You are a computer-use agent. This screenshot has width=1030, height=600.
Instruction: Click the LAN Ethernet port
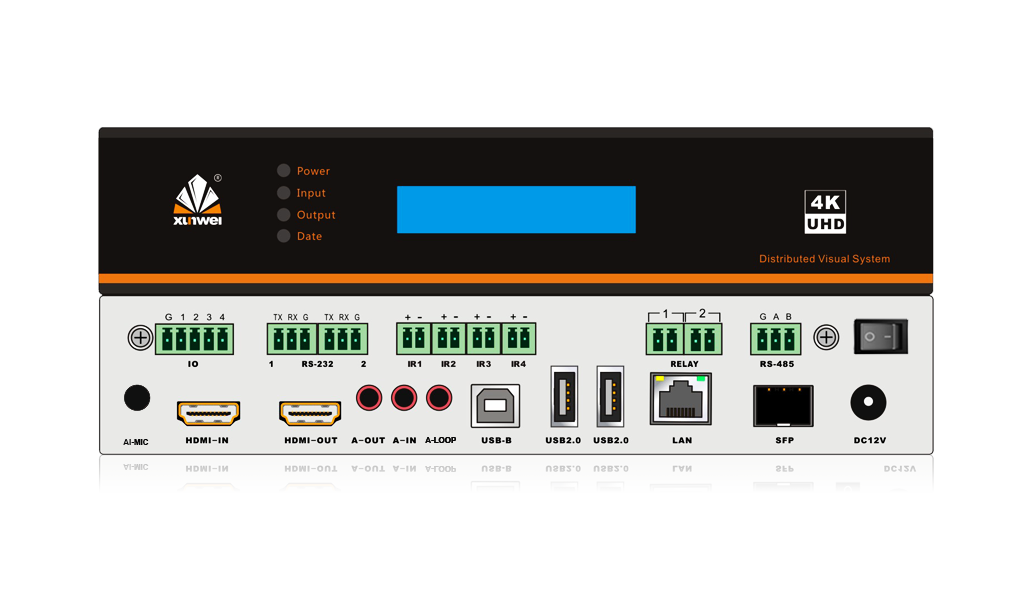tap(682, 400)
